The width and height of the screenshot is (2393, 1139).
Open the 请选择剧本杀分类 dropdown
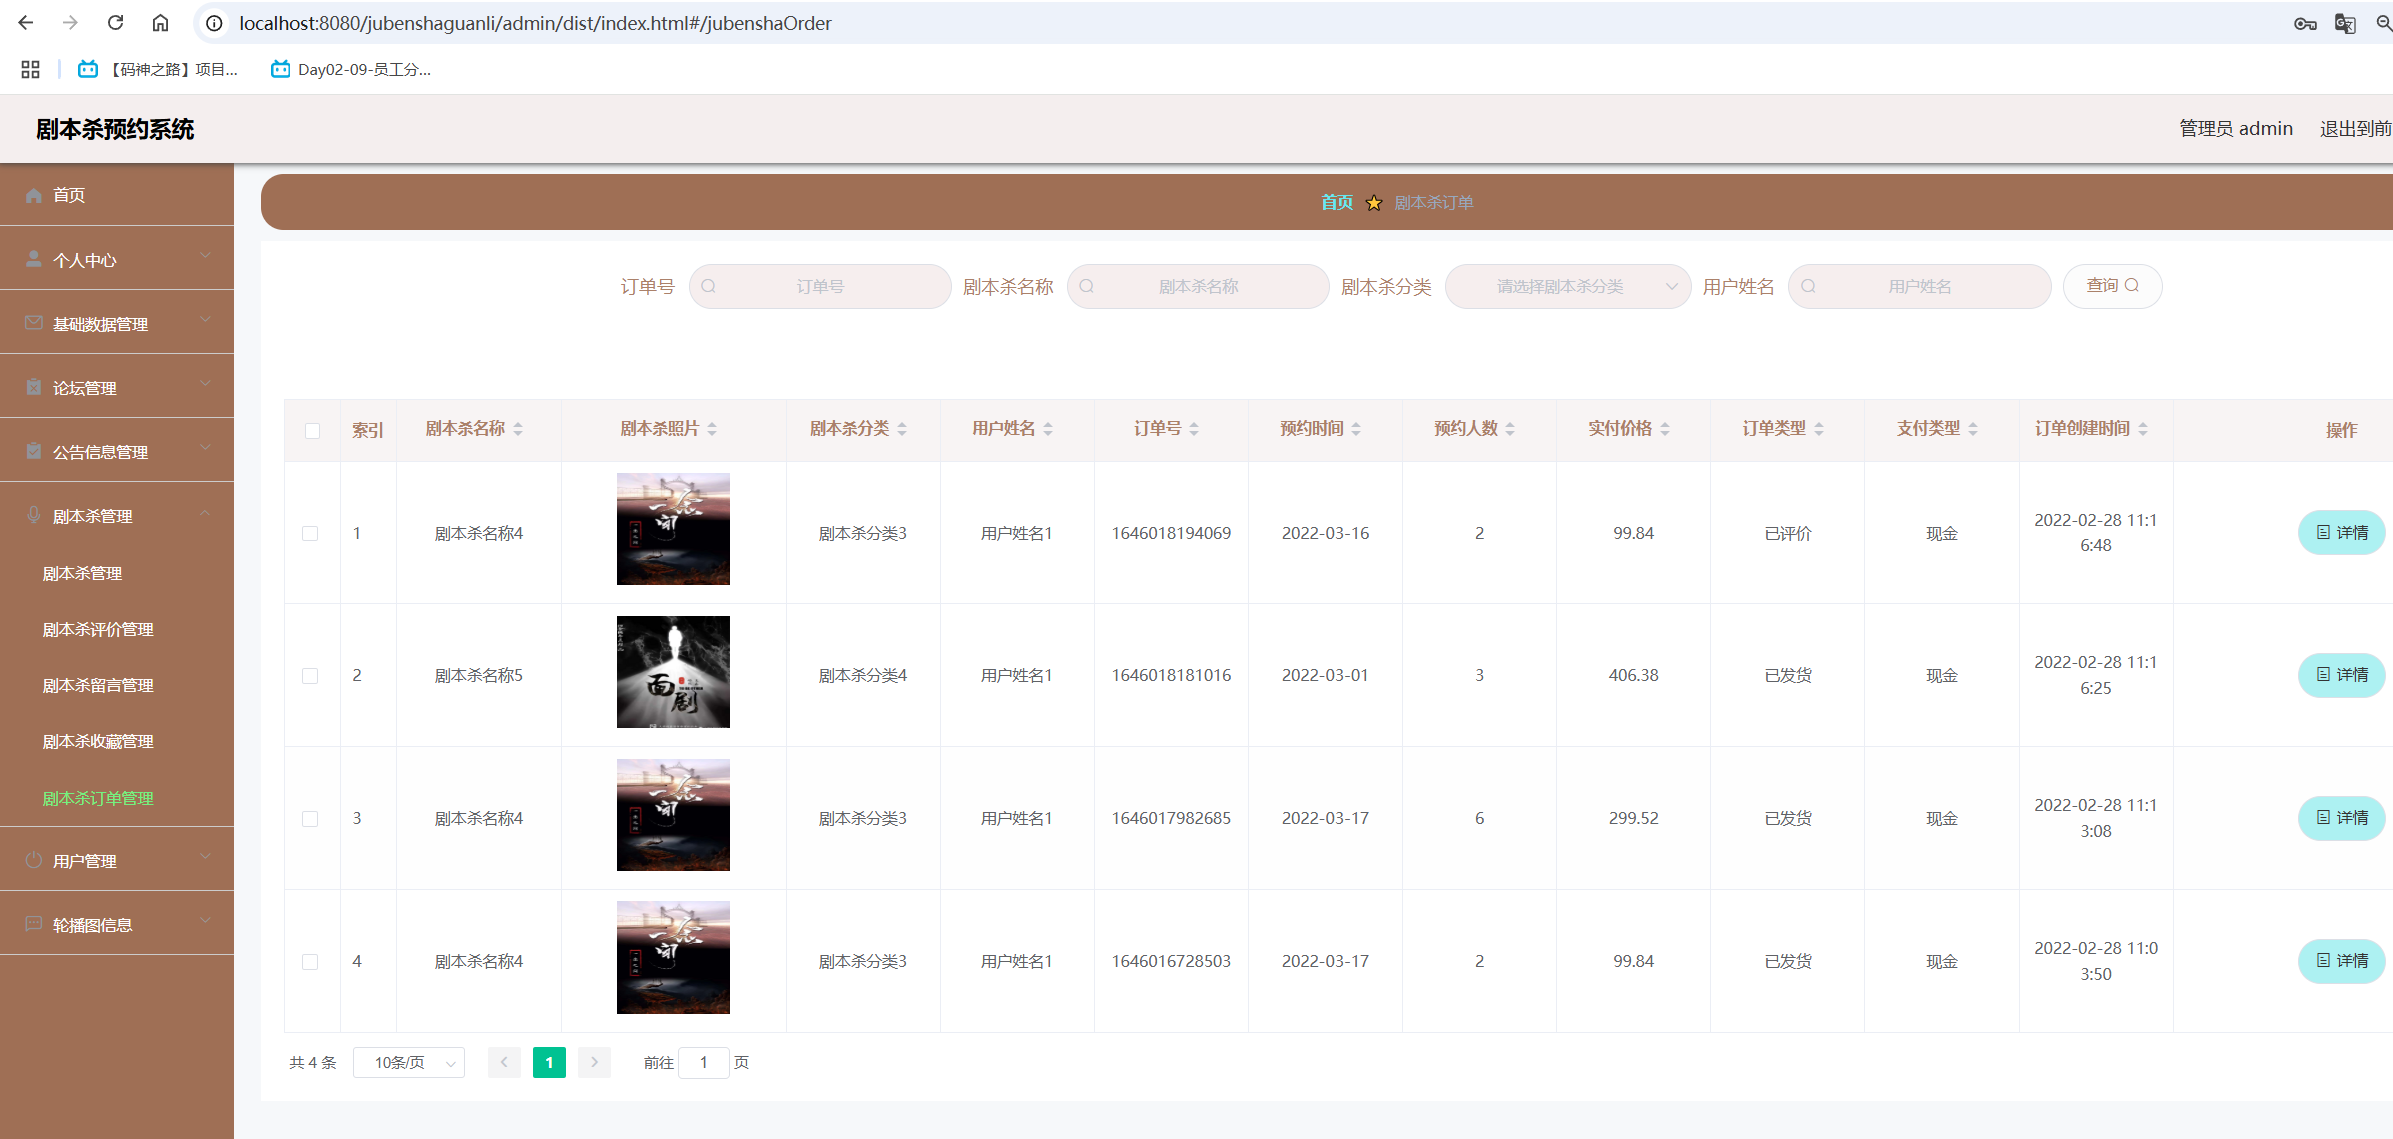point(1567,287)
